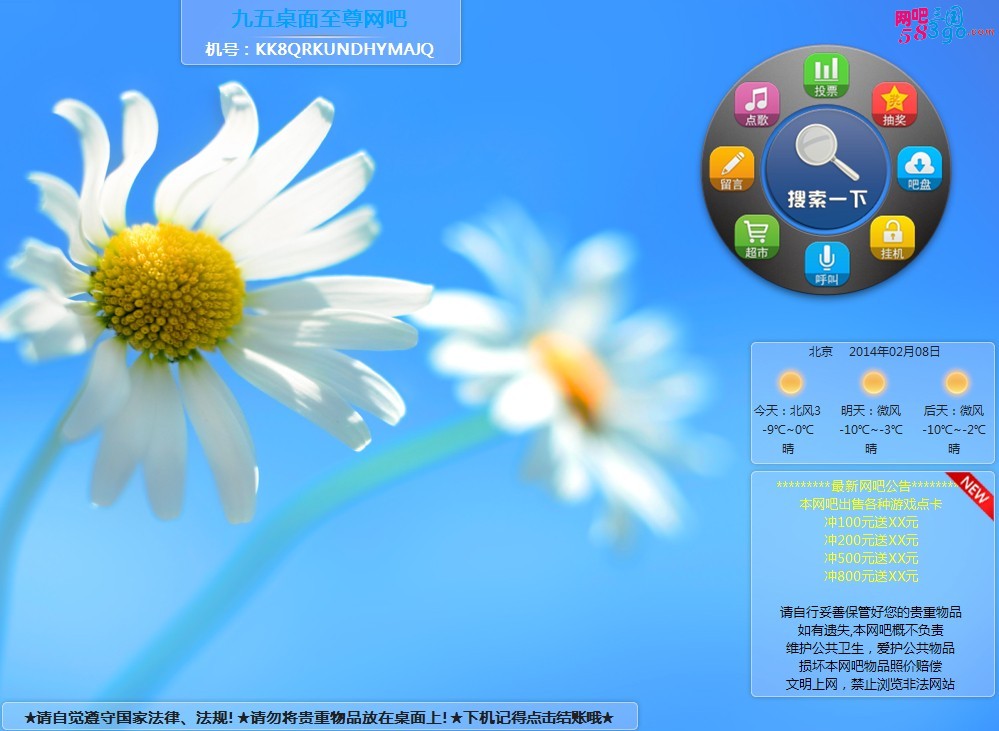The height and width of the screenshot is (731, 999).
Task: Click the 抽奖 lottery star icon
Action: 894,104
